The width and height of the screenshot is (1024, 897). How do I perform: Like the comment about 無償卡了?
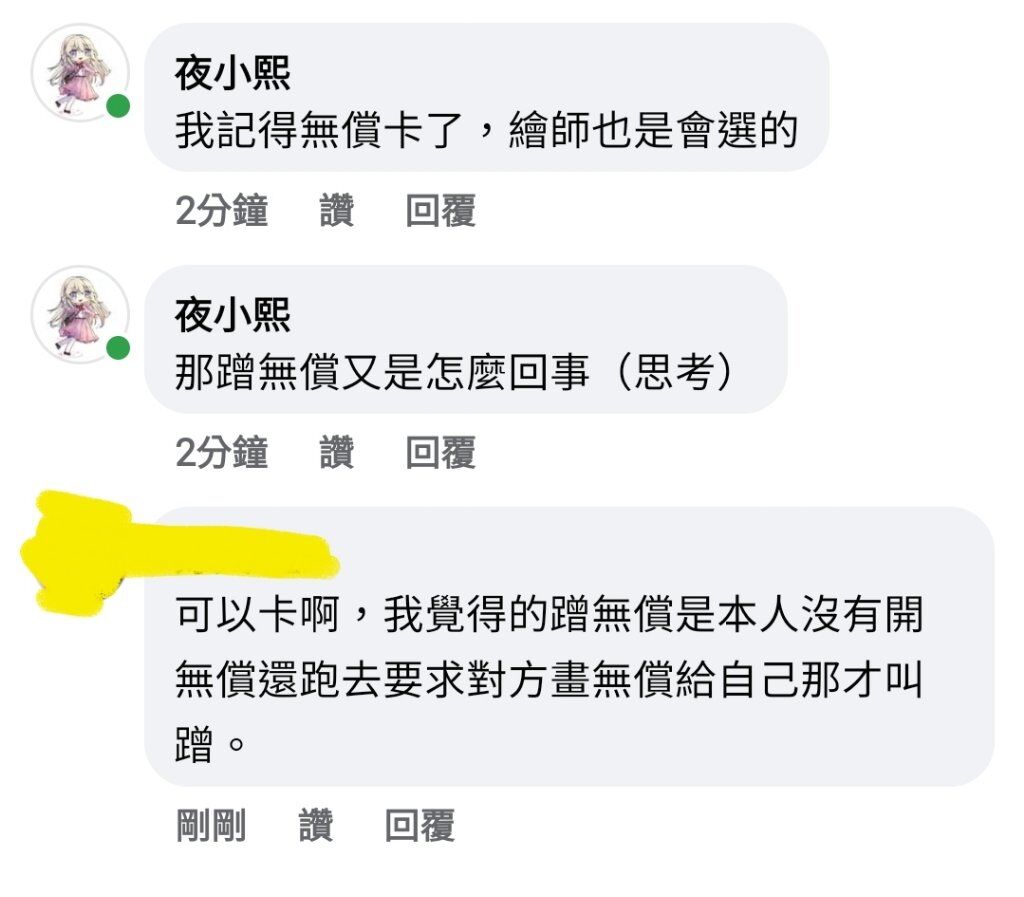pos(336,210)
